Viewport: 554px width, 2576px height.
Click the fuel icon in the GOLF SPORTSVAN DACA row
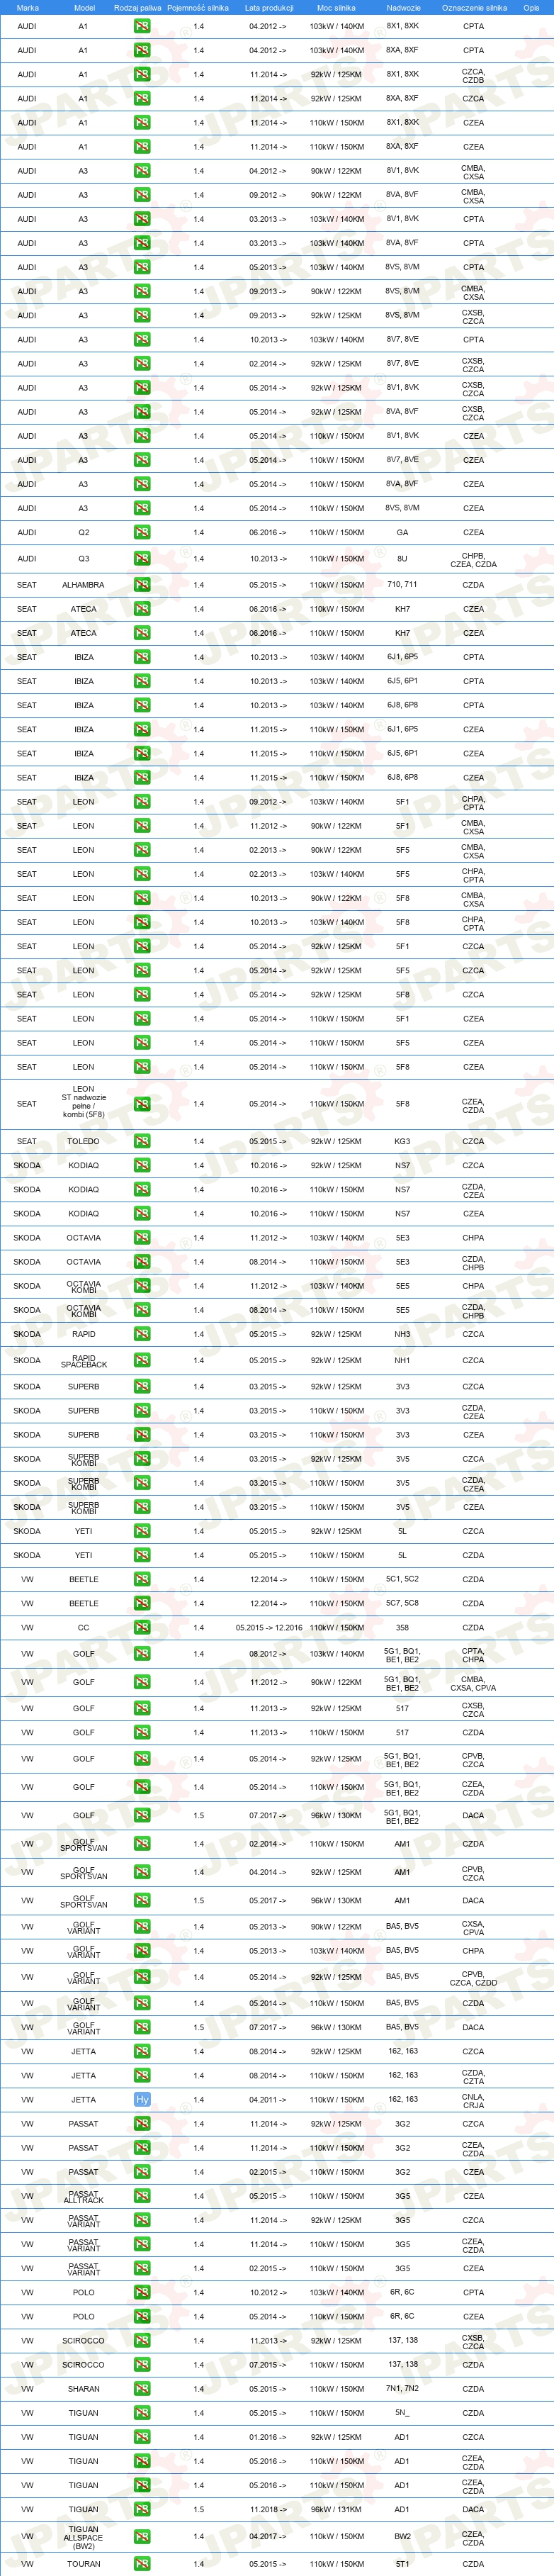pos(142,1900)
